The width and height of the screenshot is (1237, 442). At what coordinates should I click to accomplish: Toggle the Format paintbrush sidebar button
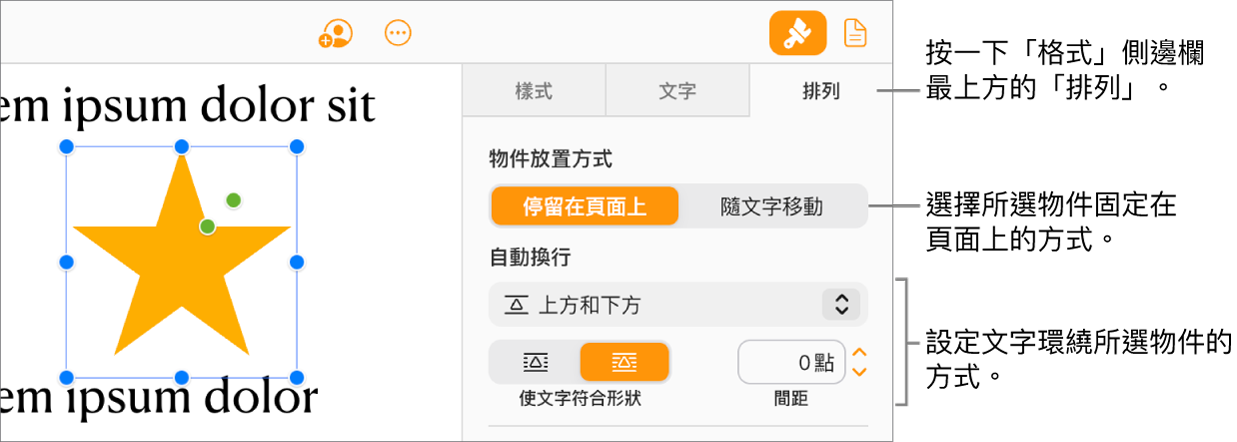coord(797,34)
